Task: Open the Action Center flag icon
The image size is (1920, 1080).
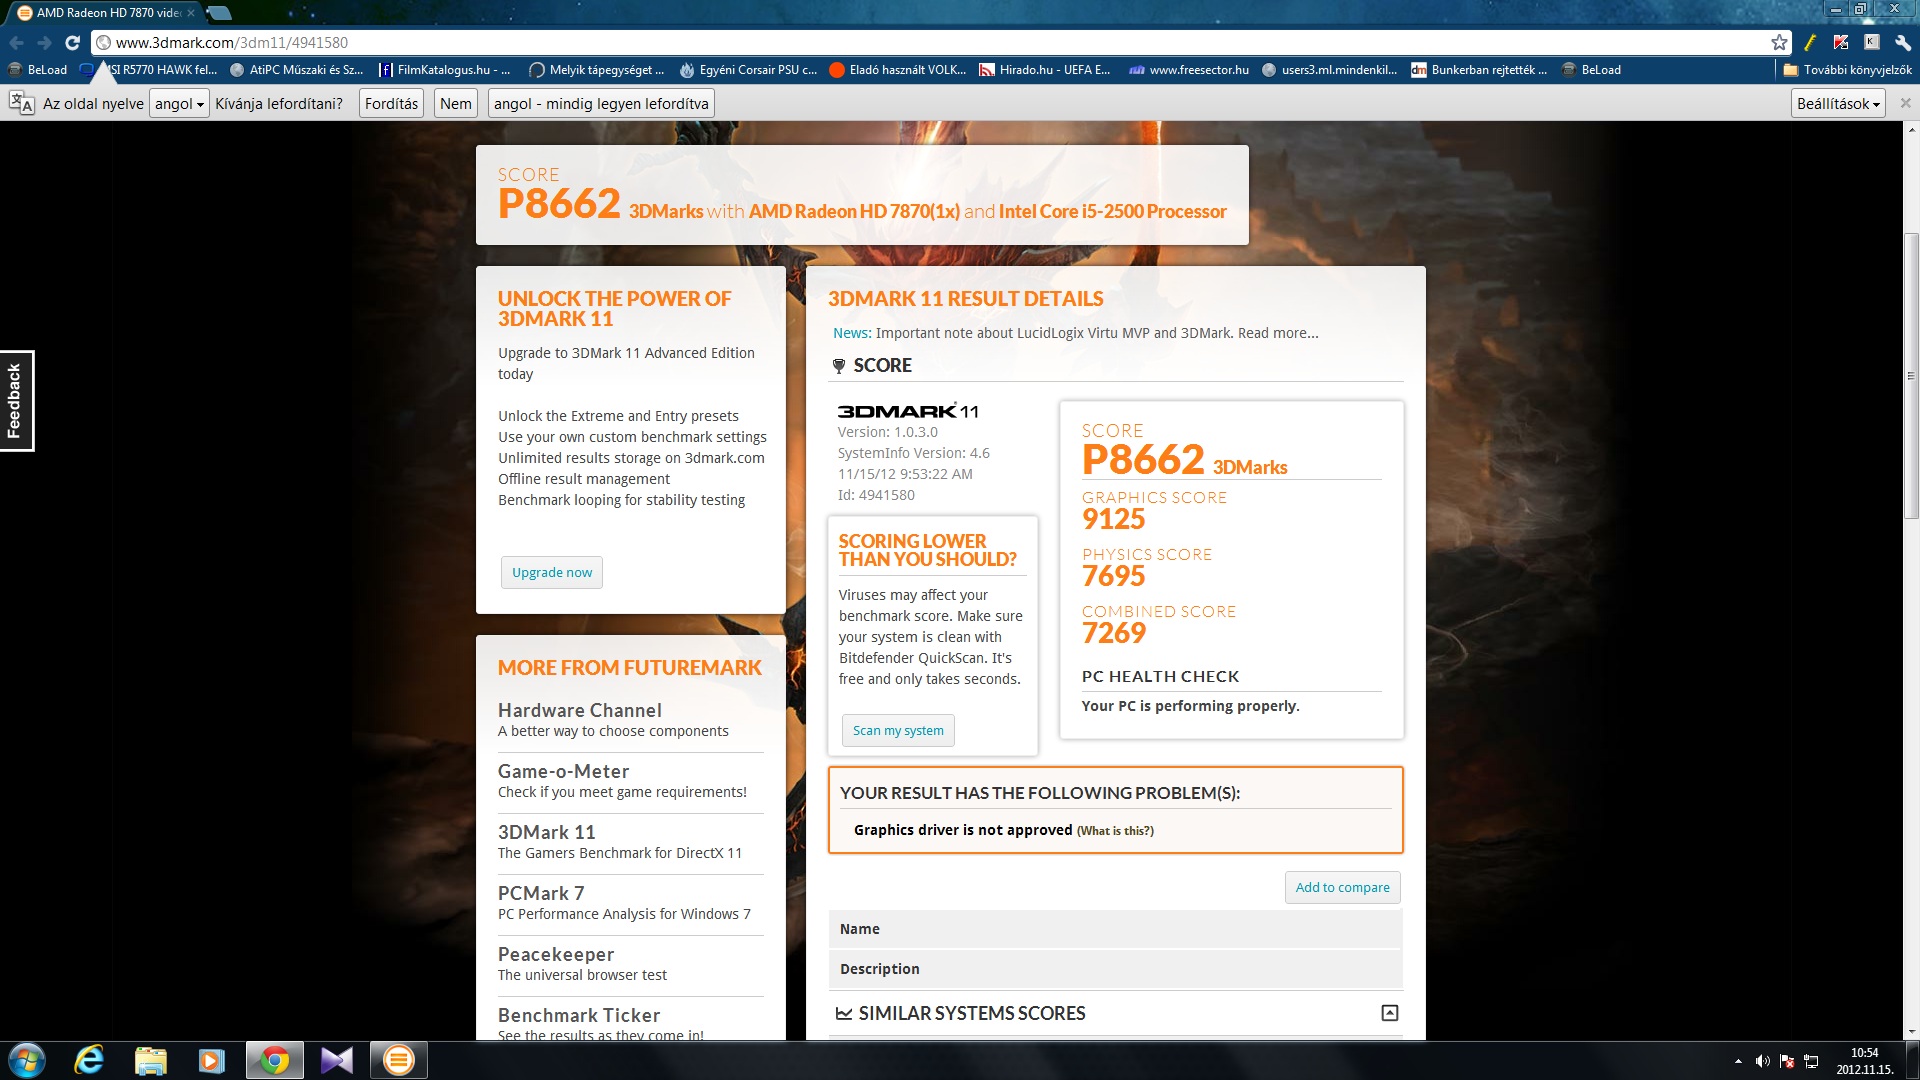Action: (1787, 1061)
